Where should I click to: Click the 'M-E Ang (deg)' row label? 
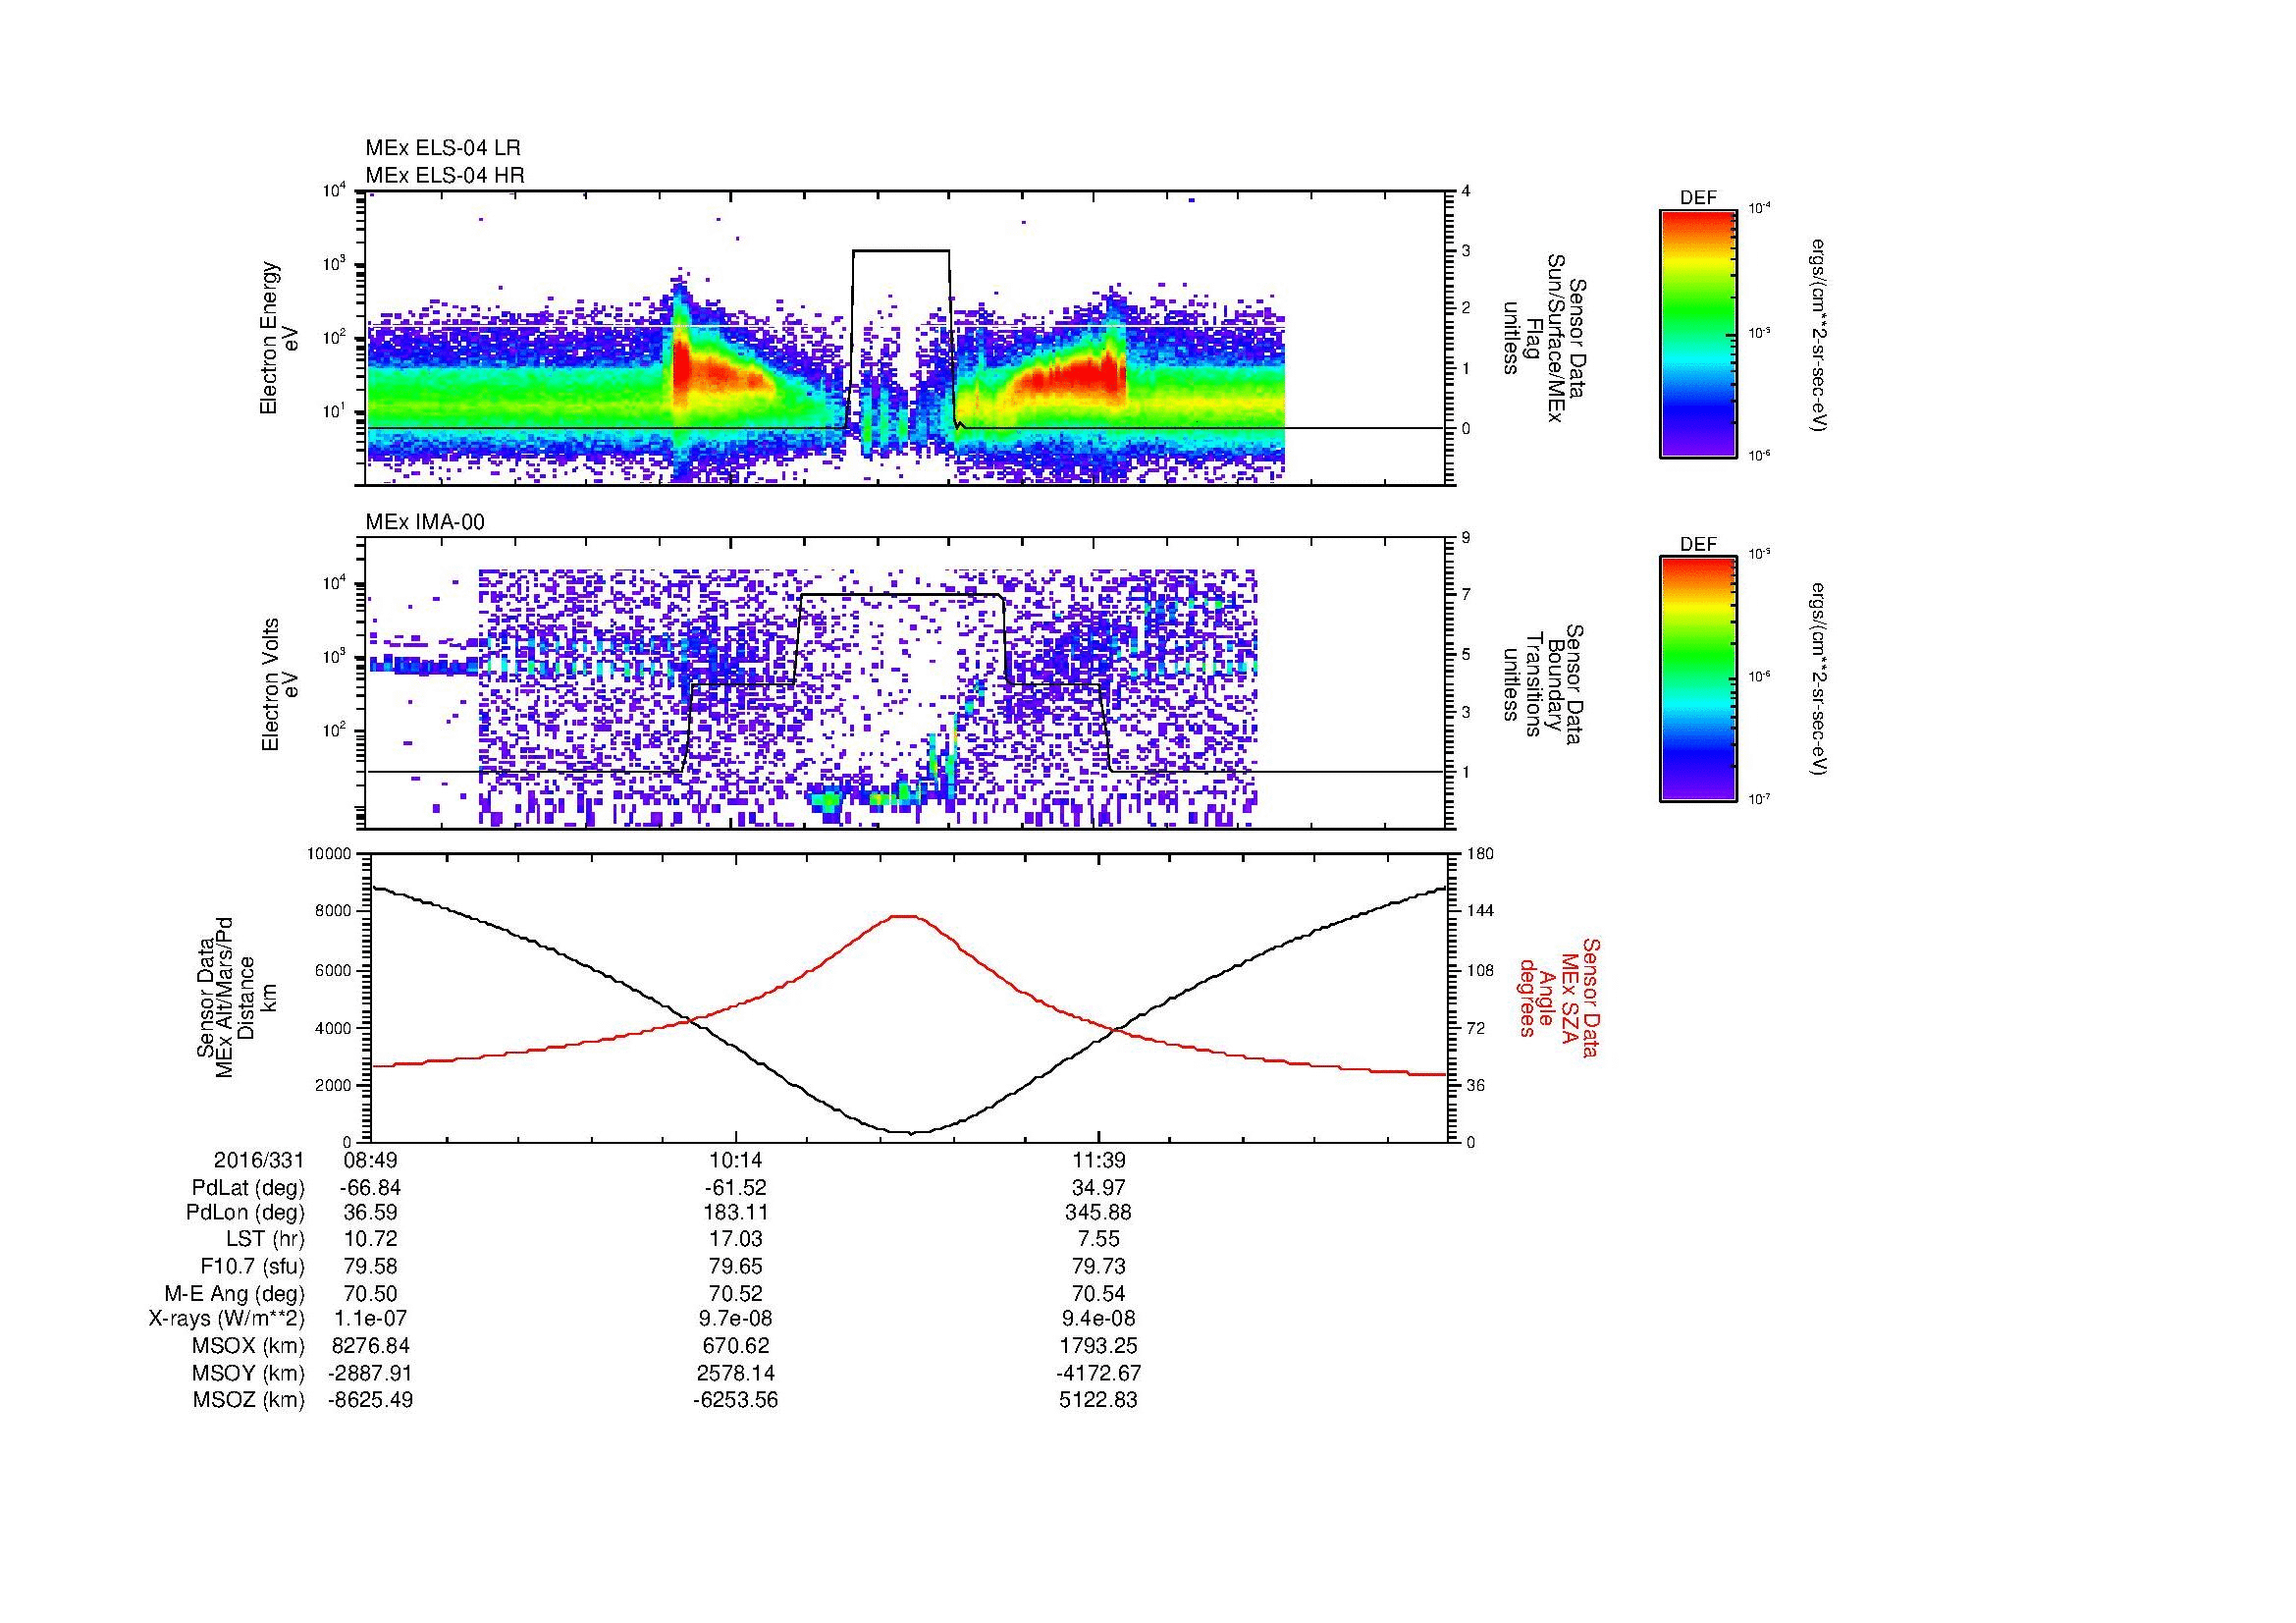235,1294
